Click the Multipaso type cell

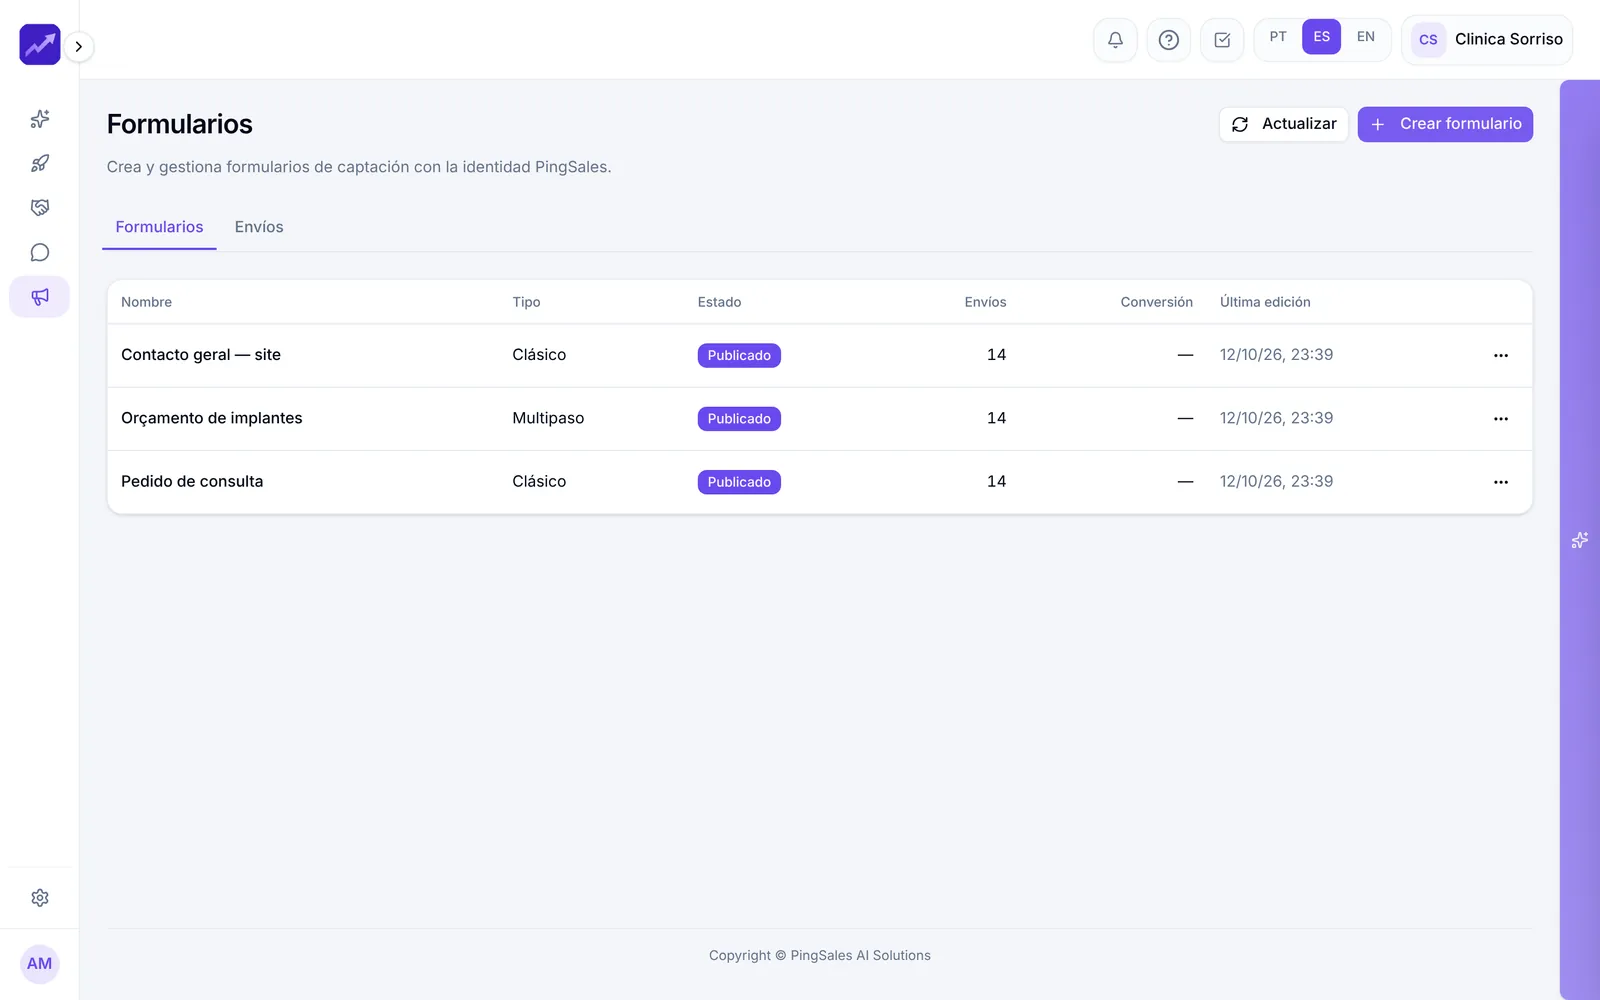coord(548,418)
